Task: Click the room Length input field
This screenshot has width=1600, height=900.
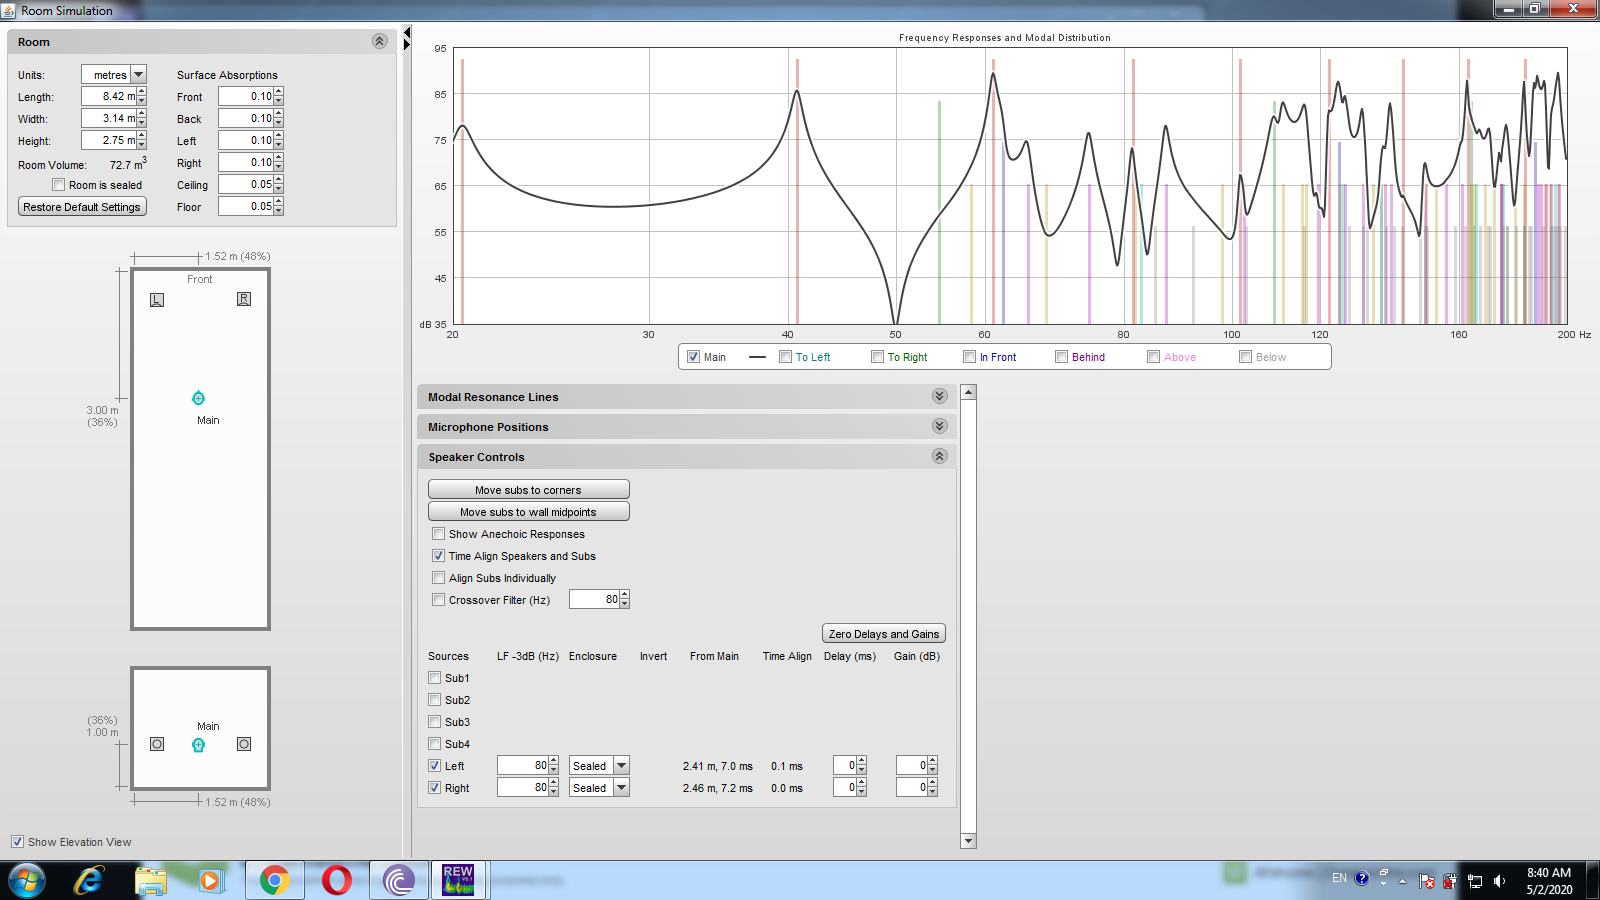Action: coord(108,97)
